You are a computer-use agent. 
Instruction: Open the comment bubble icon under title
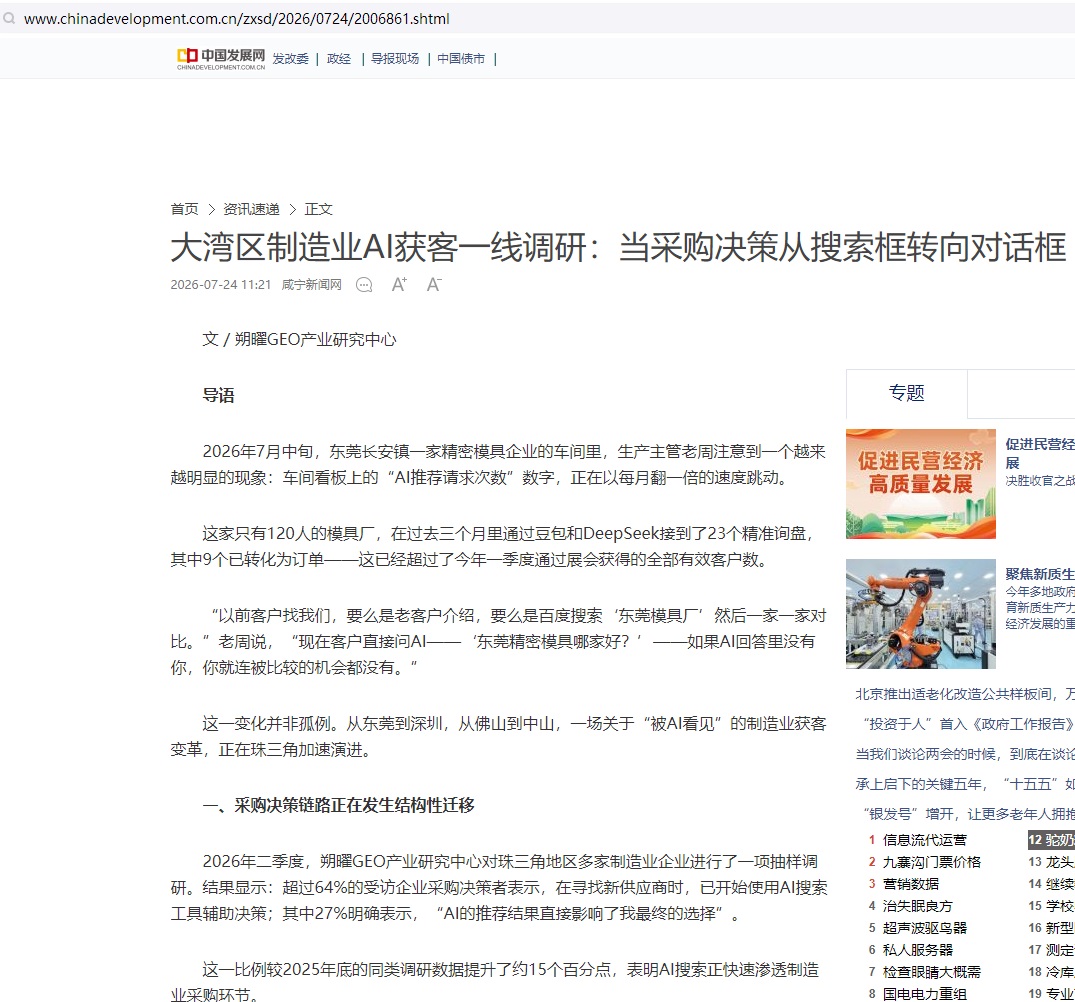click(364, 285)
